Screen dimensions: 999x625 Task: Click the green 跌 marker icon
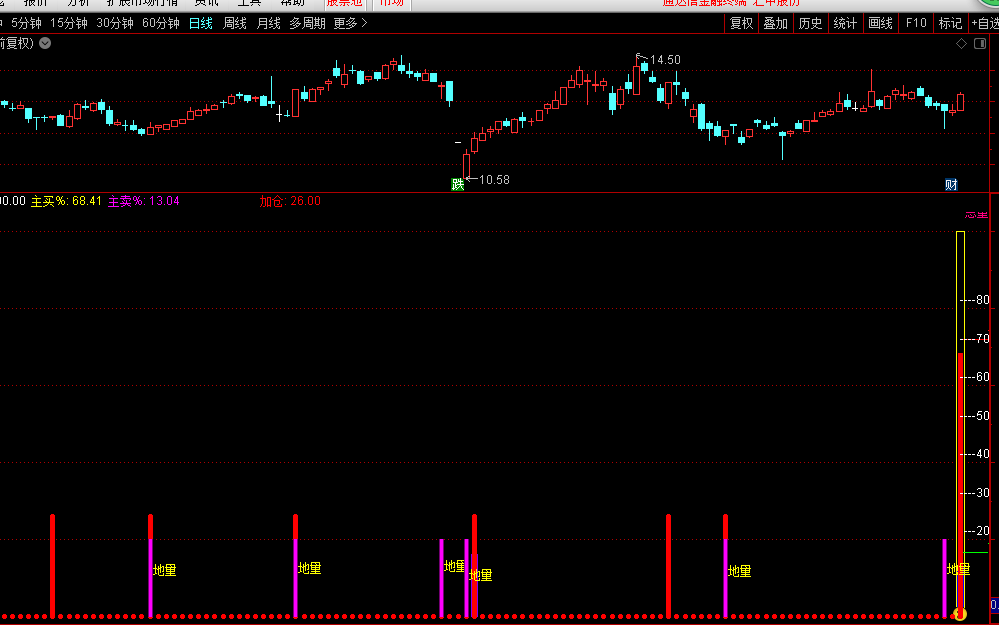[x=458, y=184]
